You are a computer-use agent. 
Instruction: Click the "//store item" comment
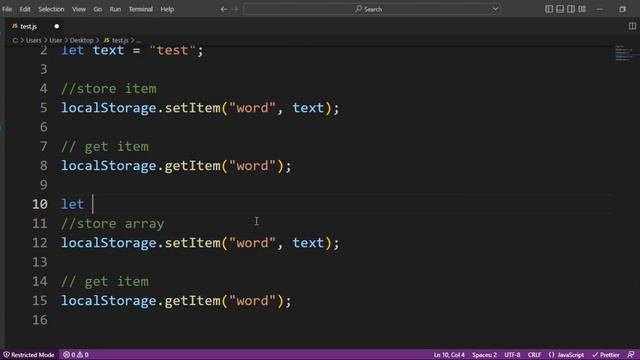pyautogui.click(x=109, y=89)
